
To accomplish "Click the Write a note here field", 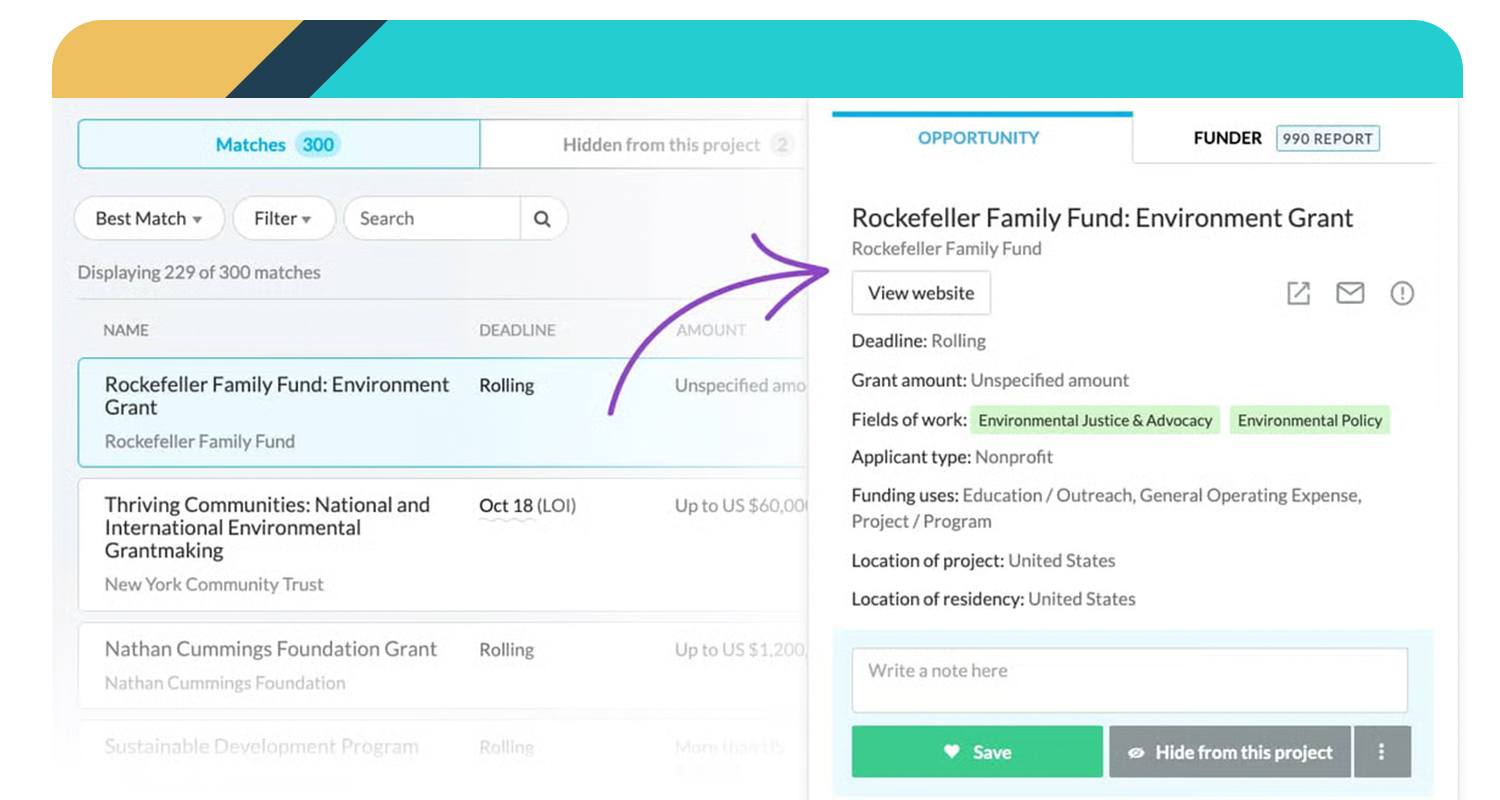I will click(x=1129, y=680).
